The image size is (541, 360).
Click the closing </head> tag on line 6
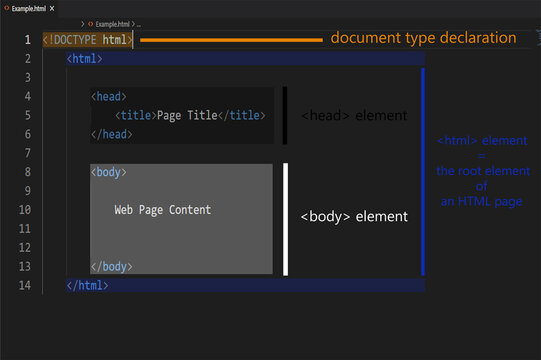click(x=112, y=134)
